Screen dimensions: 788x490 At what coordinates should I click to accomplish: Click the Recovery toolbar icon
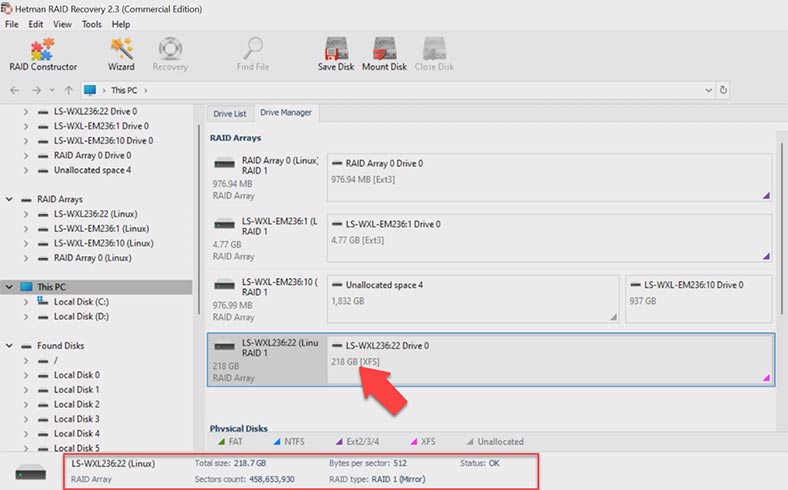click(170, 54)
